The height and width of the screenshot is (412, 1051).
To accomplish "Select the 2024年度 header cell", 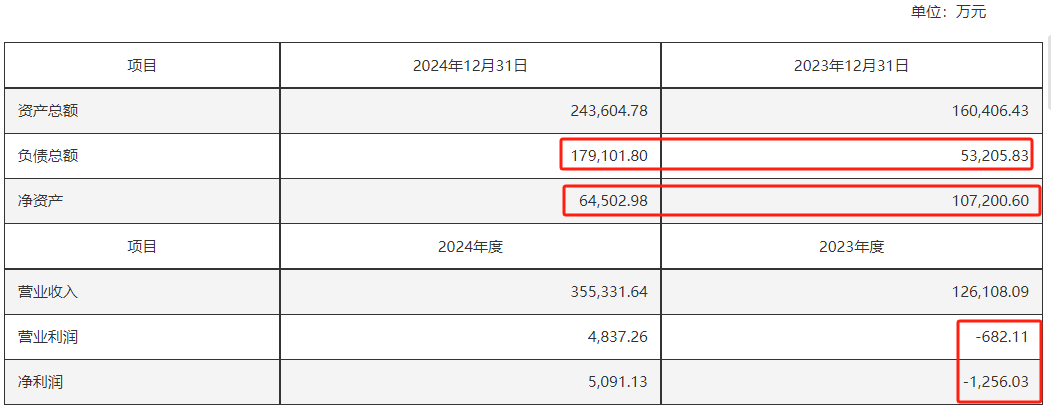I will click(470, 246).
